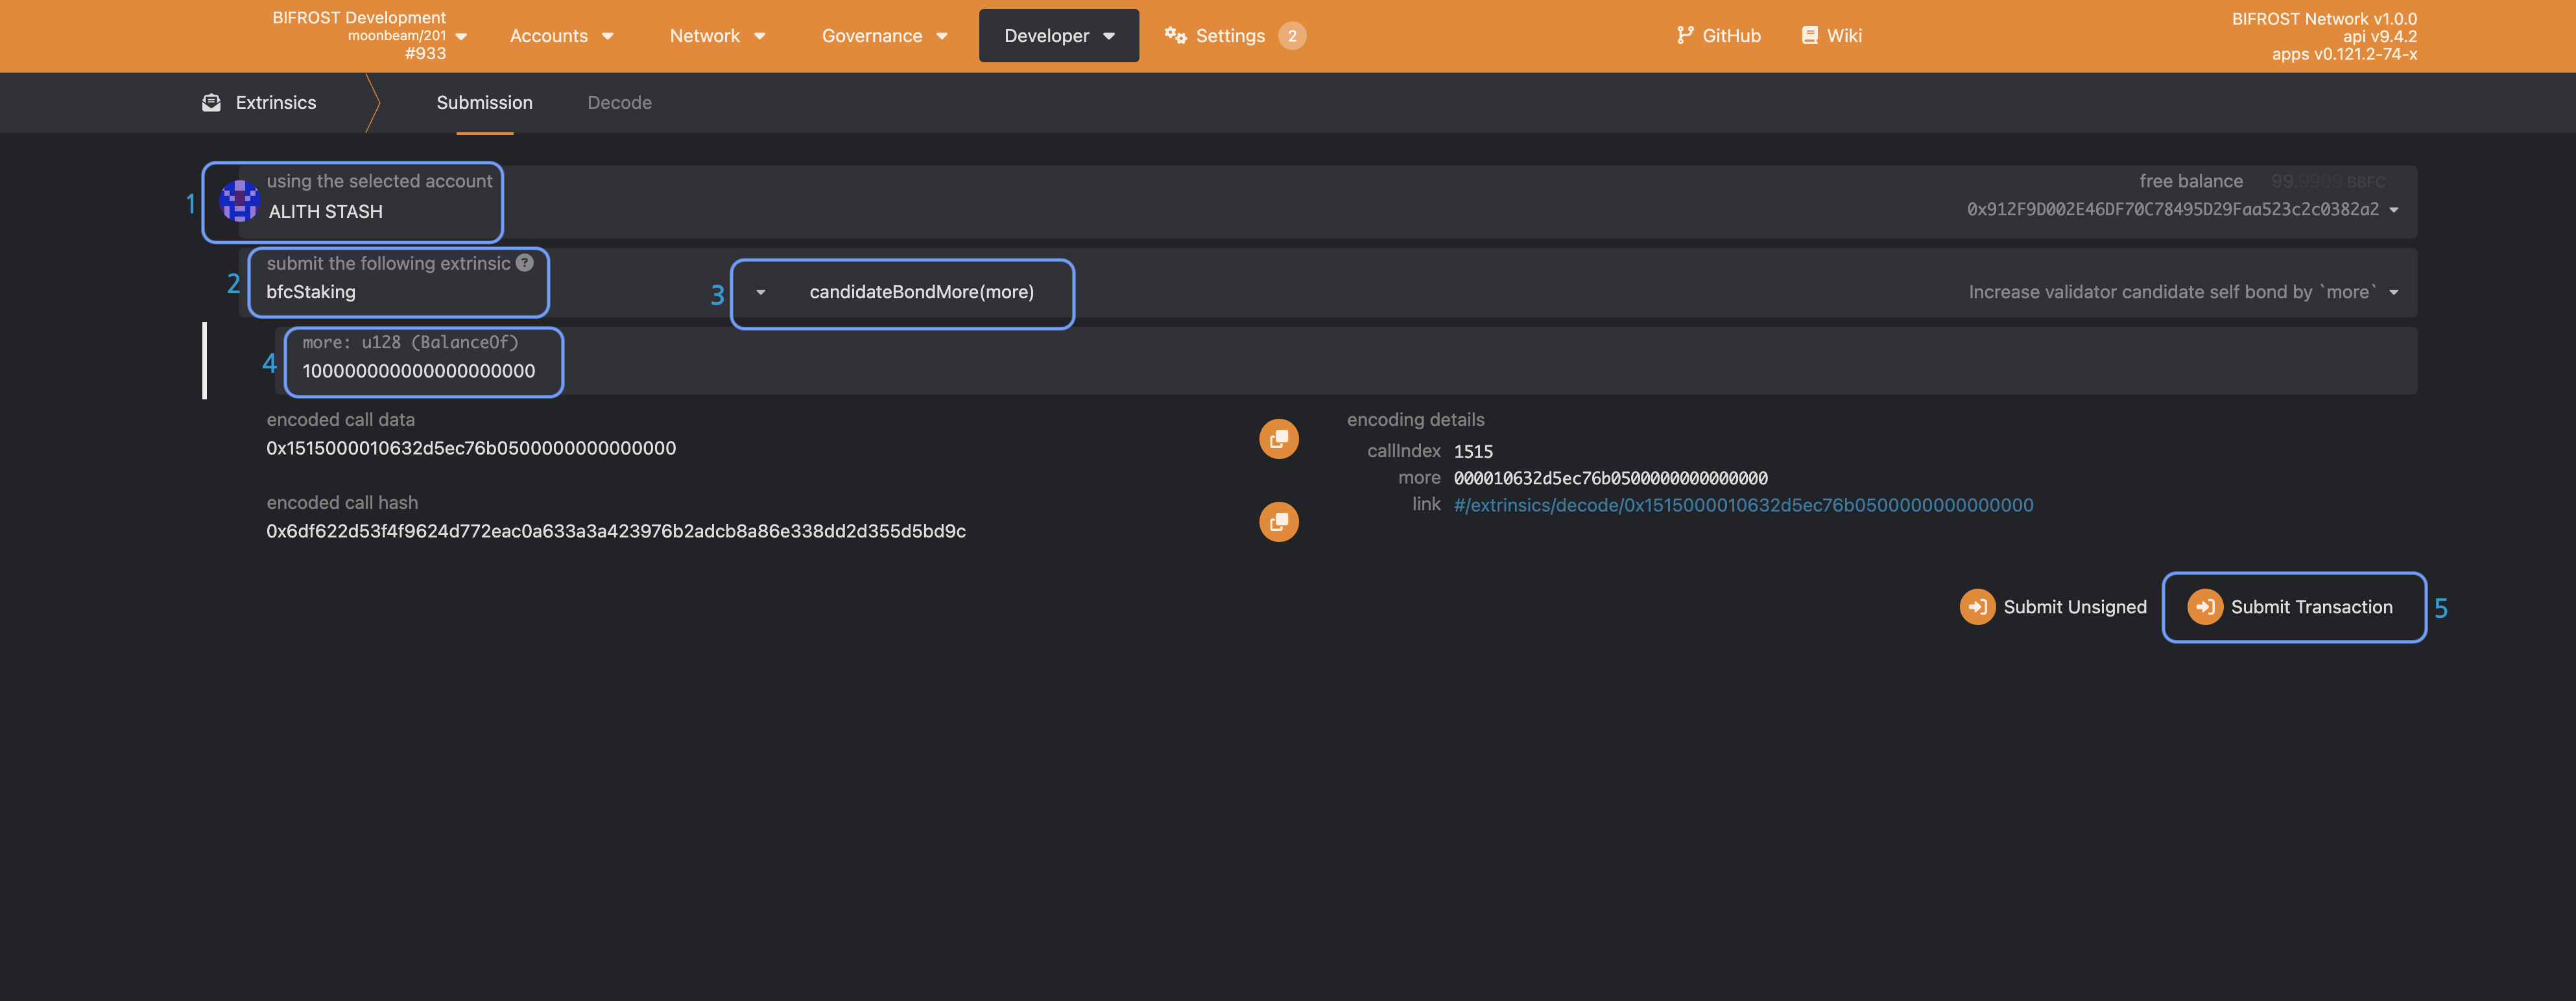The height and width of the screenshot is (1001, 2576).
Task: Expand the BIFROST Development chain selector
Action: (x=461, y=36)
